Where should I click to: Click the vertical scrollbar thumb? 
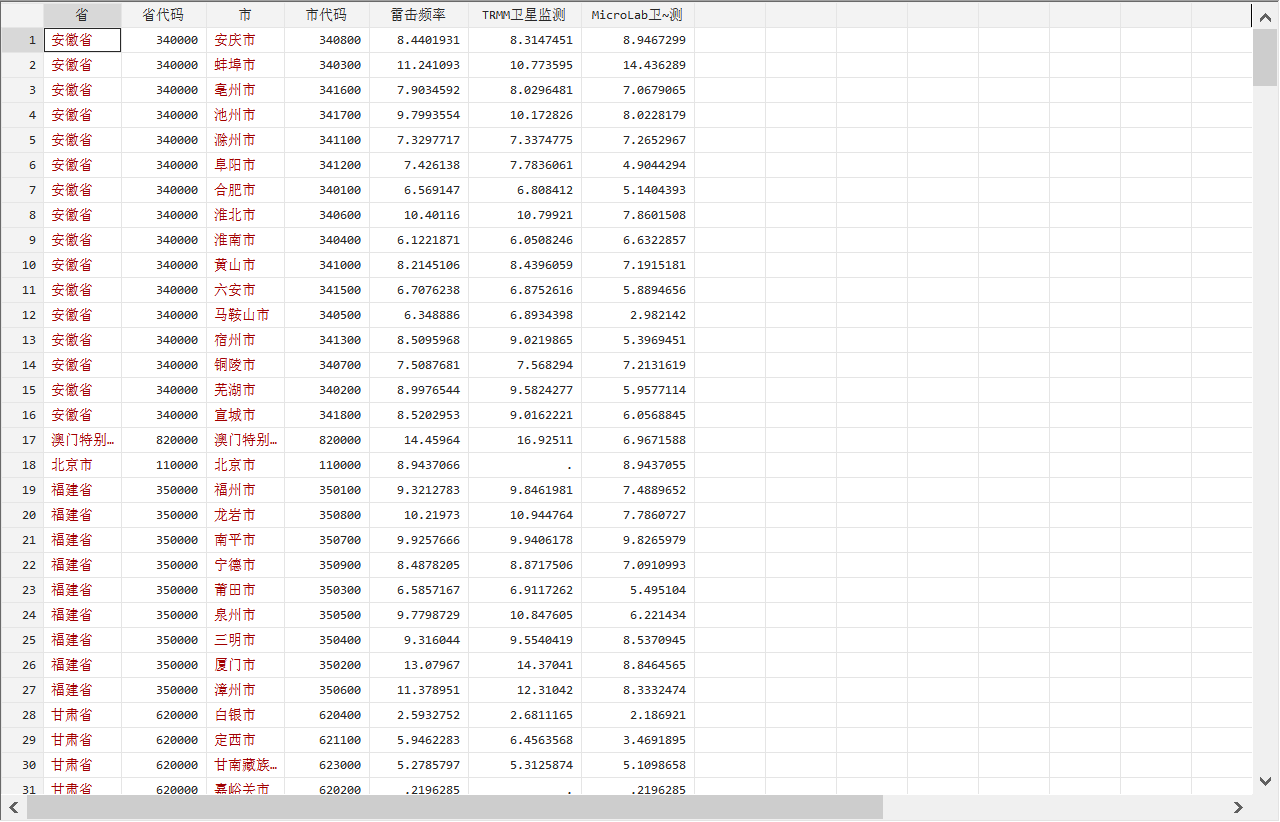pyautogui.click(x=1265, y=57)
